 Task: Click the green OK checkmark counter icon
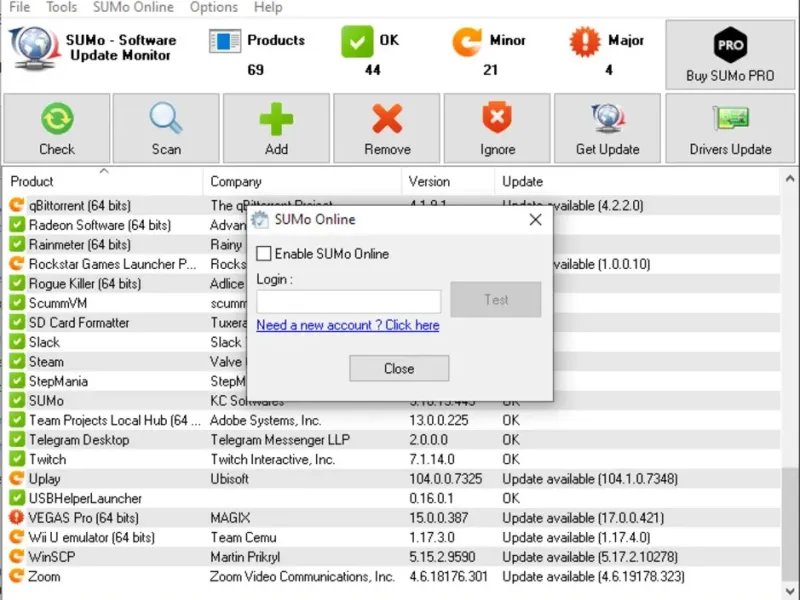(x=357, y=42)
